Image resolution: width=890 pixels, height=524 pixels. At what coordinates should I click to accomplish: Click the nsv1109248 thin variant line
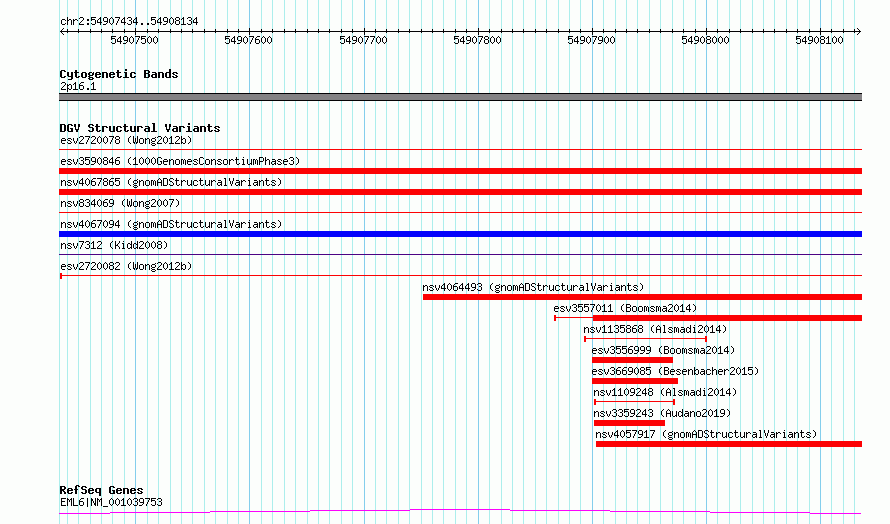635,402
